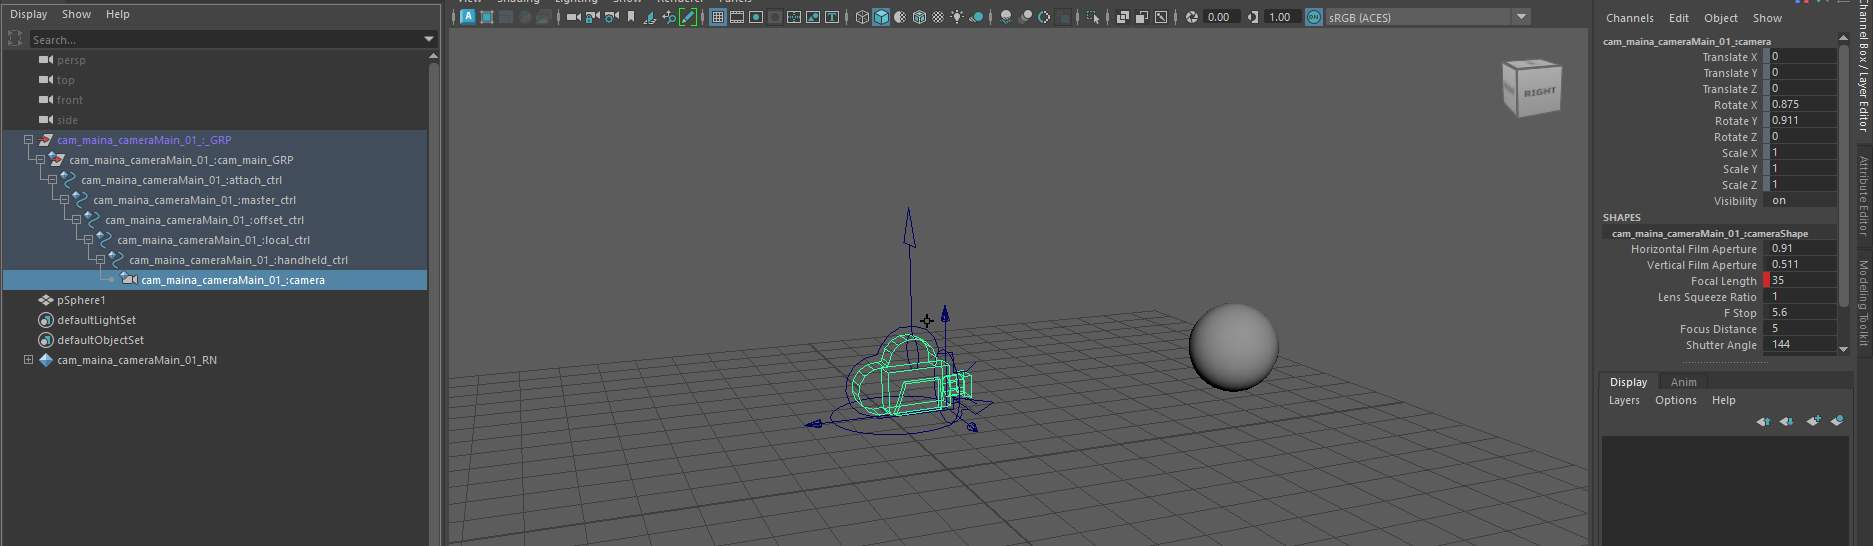The image size is (1873, 546).
Task: Click Use Default Material icon
Action: (x=900, y=17)
